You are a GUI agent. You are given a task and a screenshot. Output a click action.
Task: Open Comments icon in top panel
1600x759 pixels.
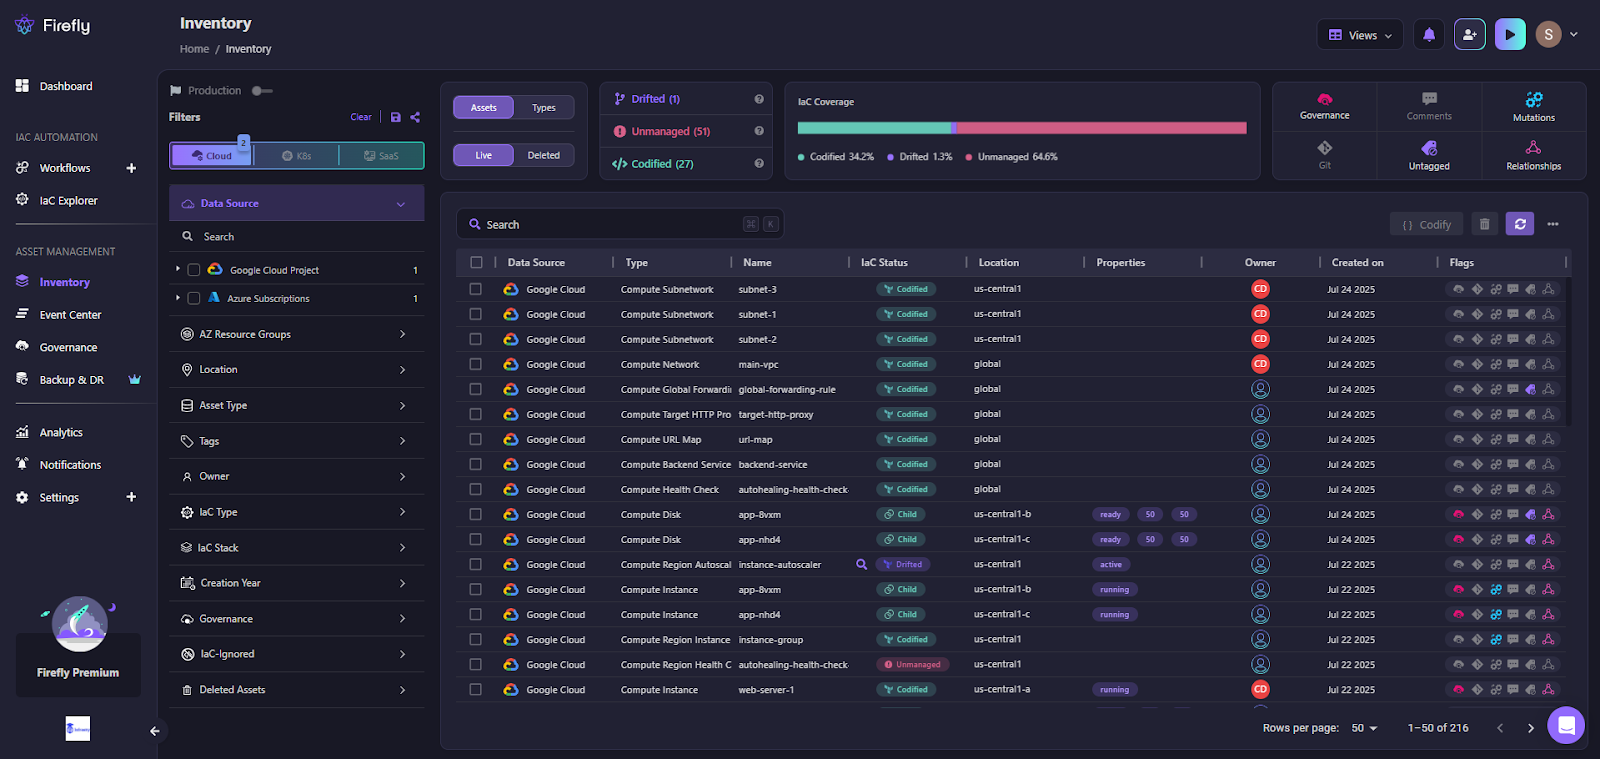click(x=1429, y=105)
